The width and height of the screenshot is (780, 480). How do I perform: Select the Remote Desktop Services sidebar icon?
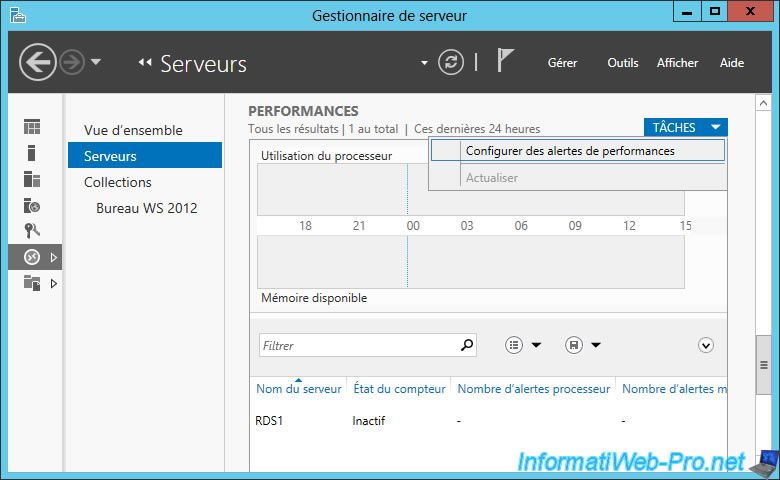pyautogui.click(x=32, y=257)
